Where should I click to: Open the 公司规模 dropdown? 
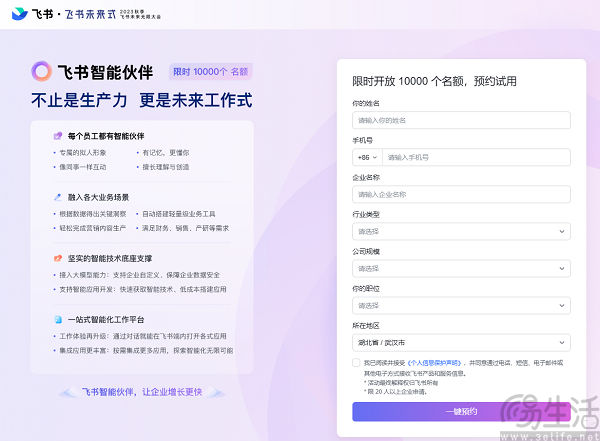pyautogui.click(x=461, y=268)
